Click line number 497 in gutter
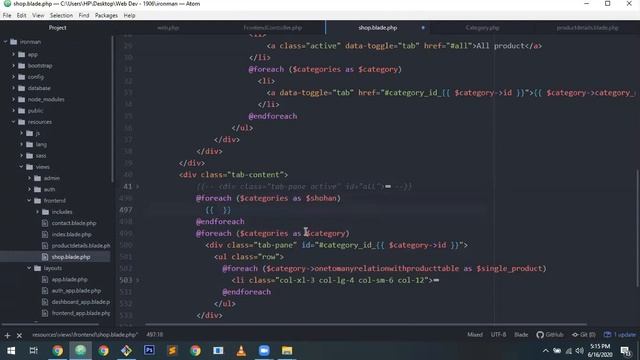Screen dimensions: 640x360 pyautogui.click(x=126, y=210)
